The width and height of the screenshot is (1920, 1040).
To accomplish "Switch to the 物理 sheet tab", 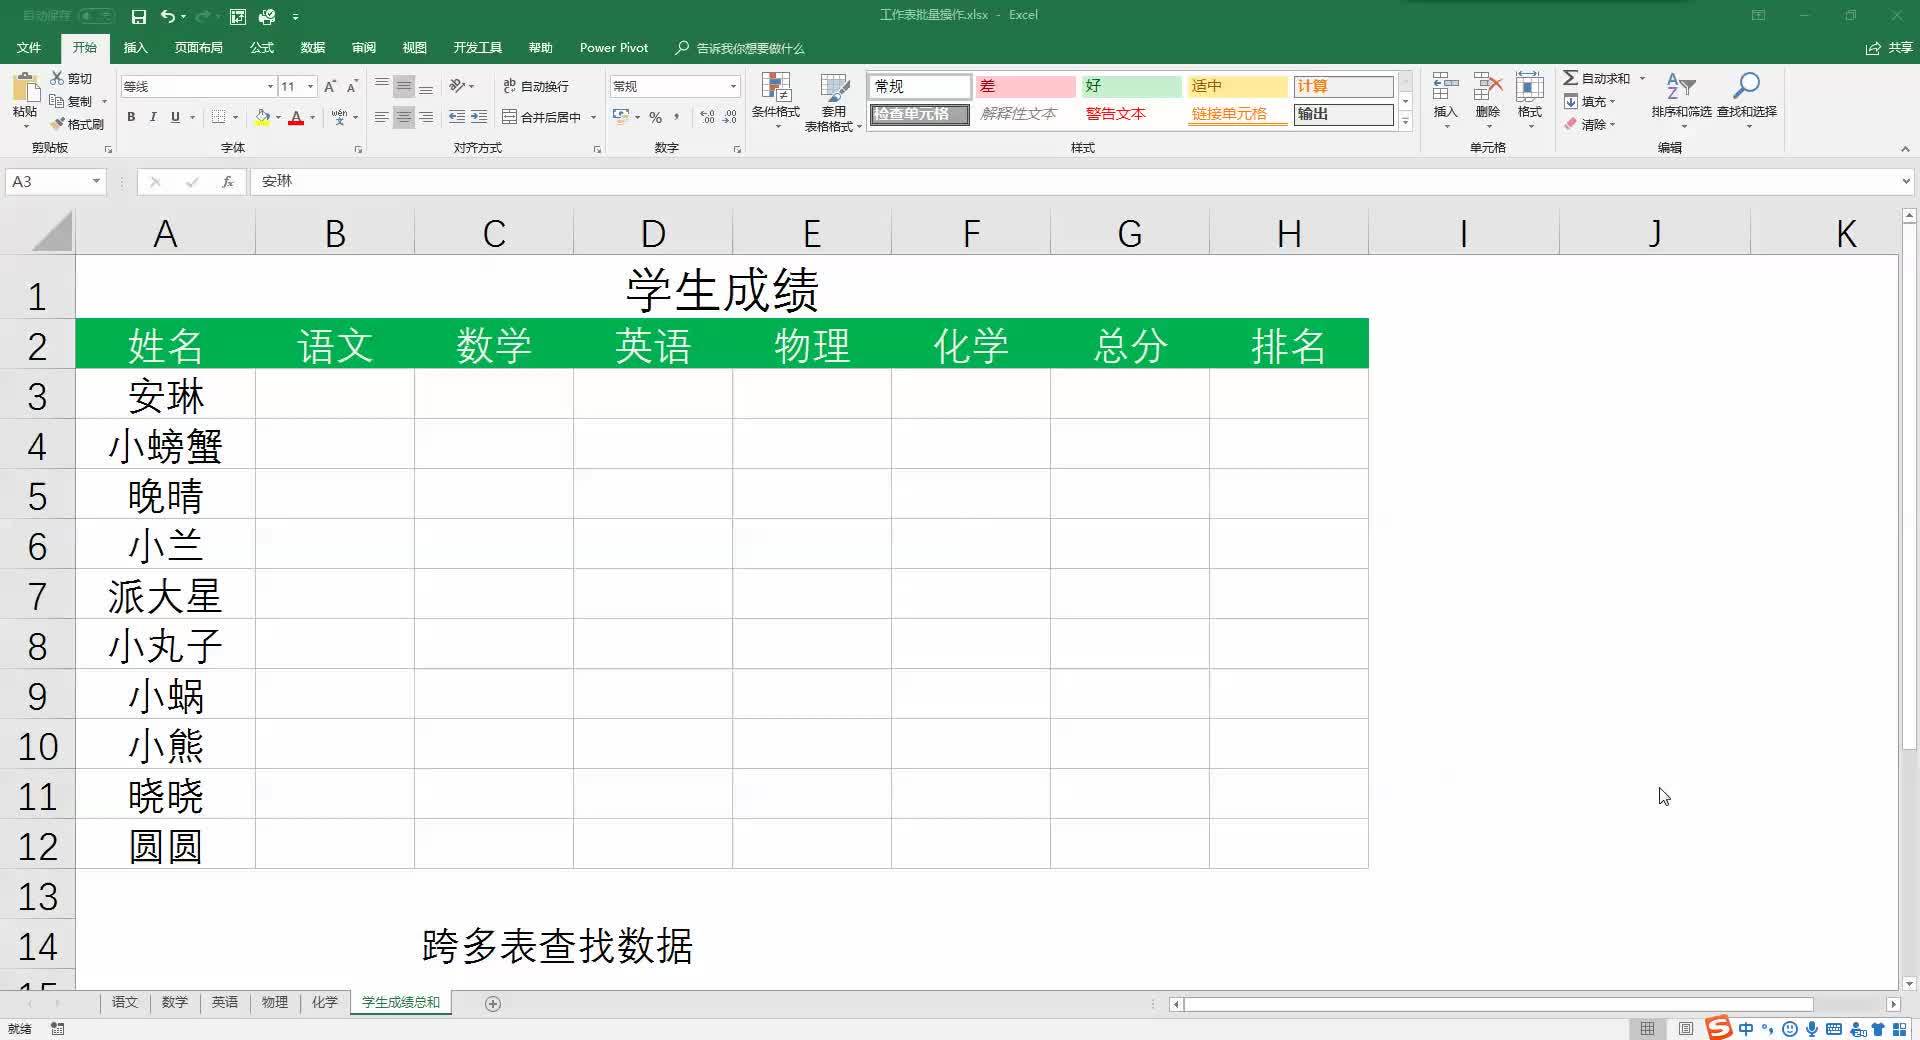I will coord(274,1002).
